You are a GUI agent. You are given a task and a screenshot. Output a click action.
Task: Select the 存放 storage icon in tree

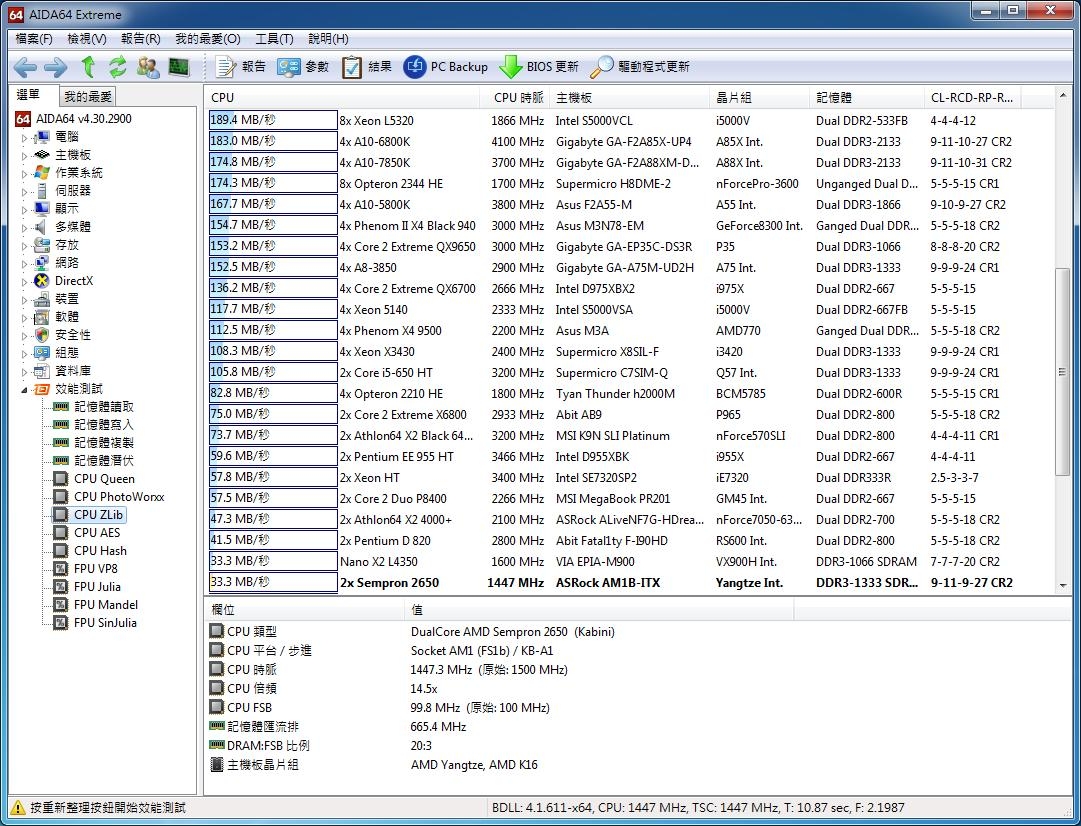coord(42,245)
